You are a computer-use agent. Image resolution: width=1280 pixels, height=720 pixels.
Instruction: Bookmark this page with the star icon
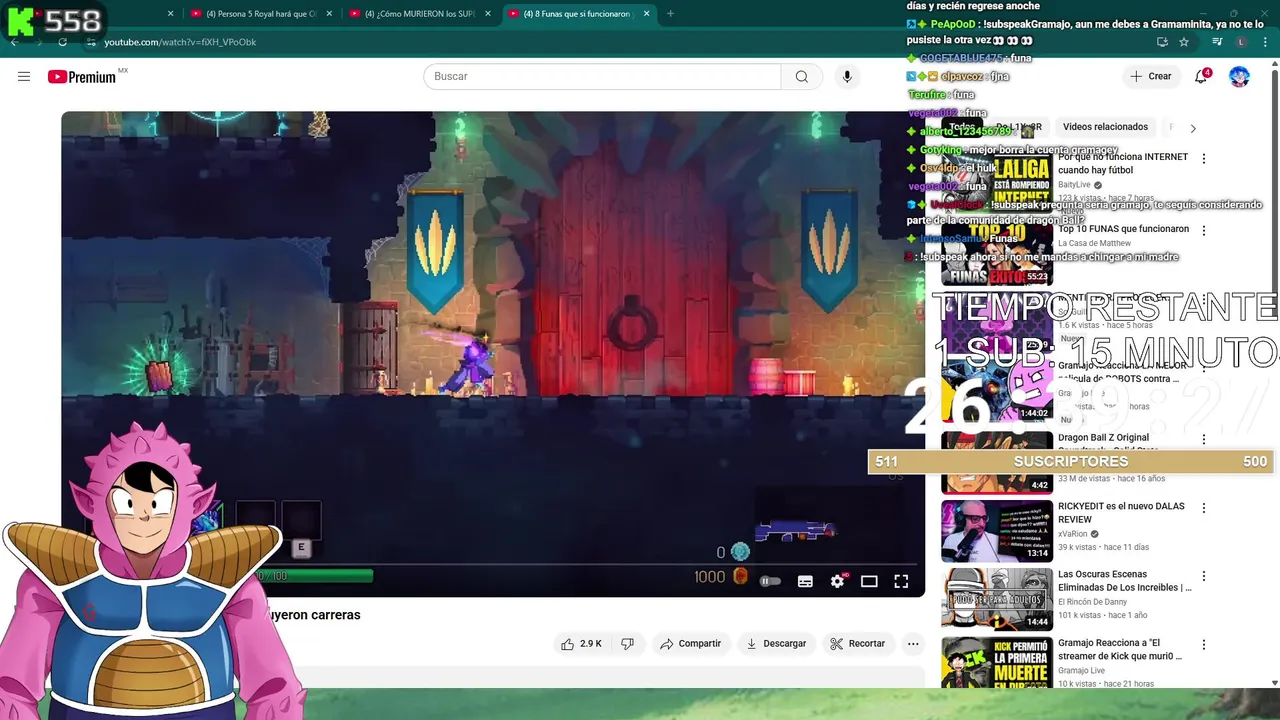[1184, 42]
